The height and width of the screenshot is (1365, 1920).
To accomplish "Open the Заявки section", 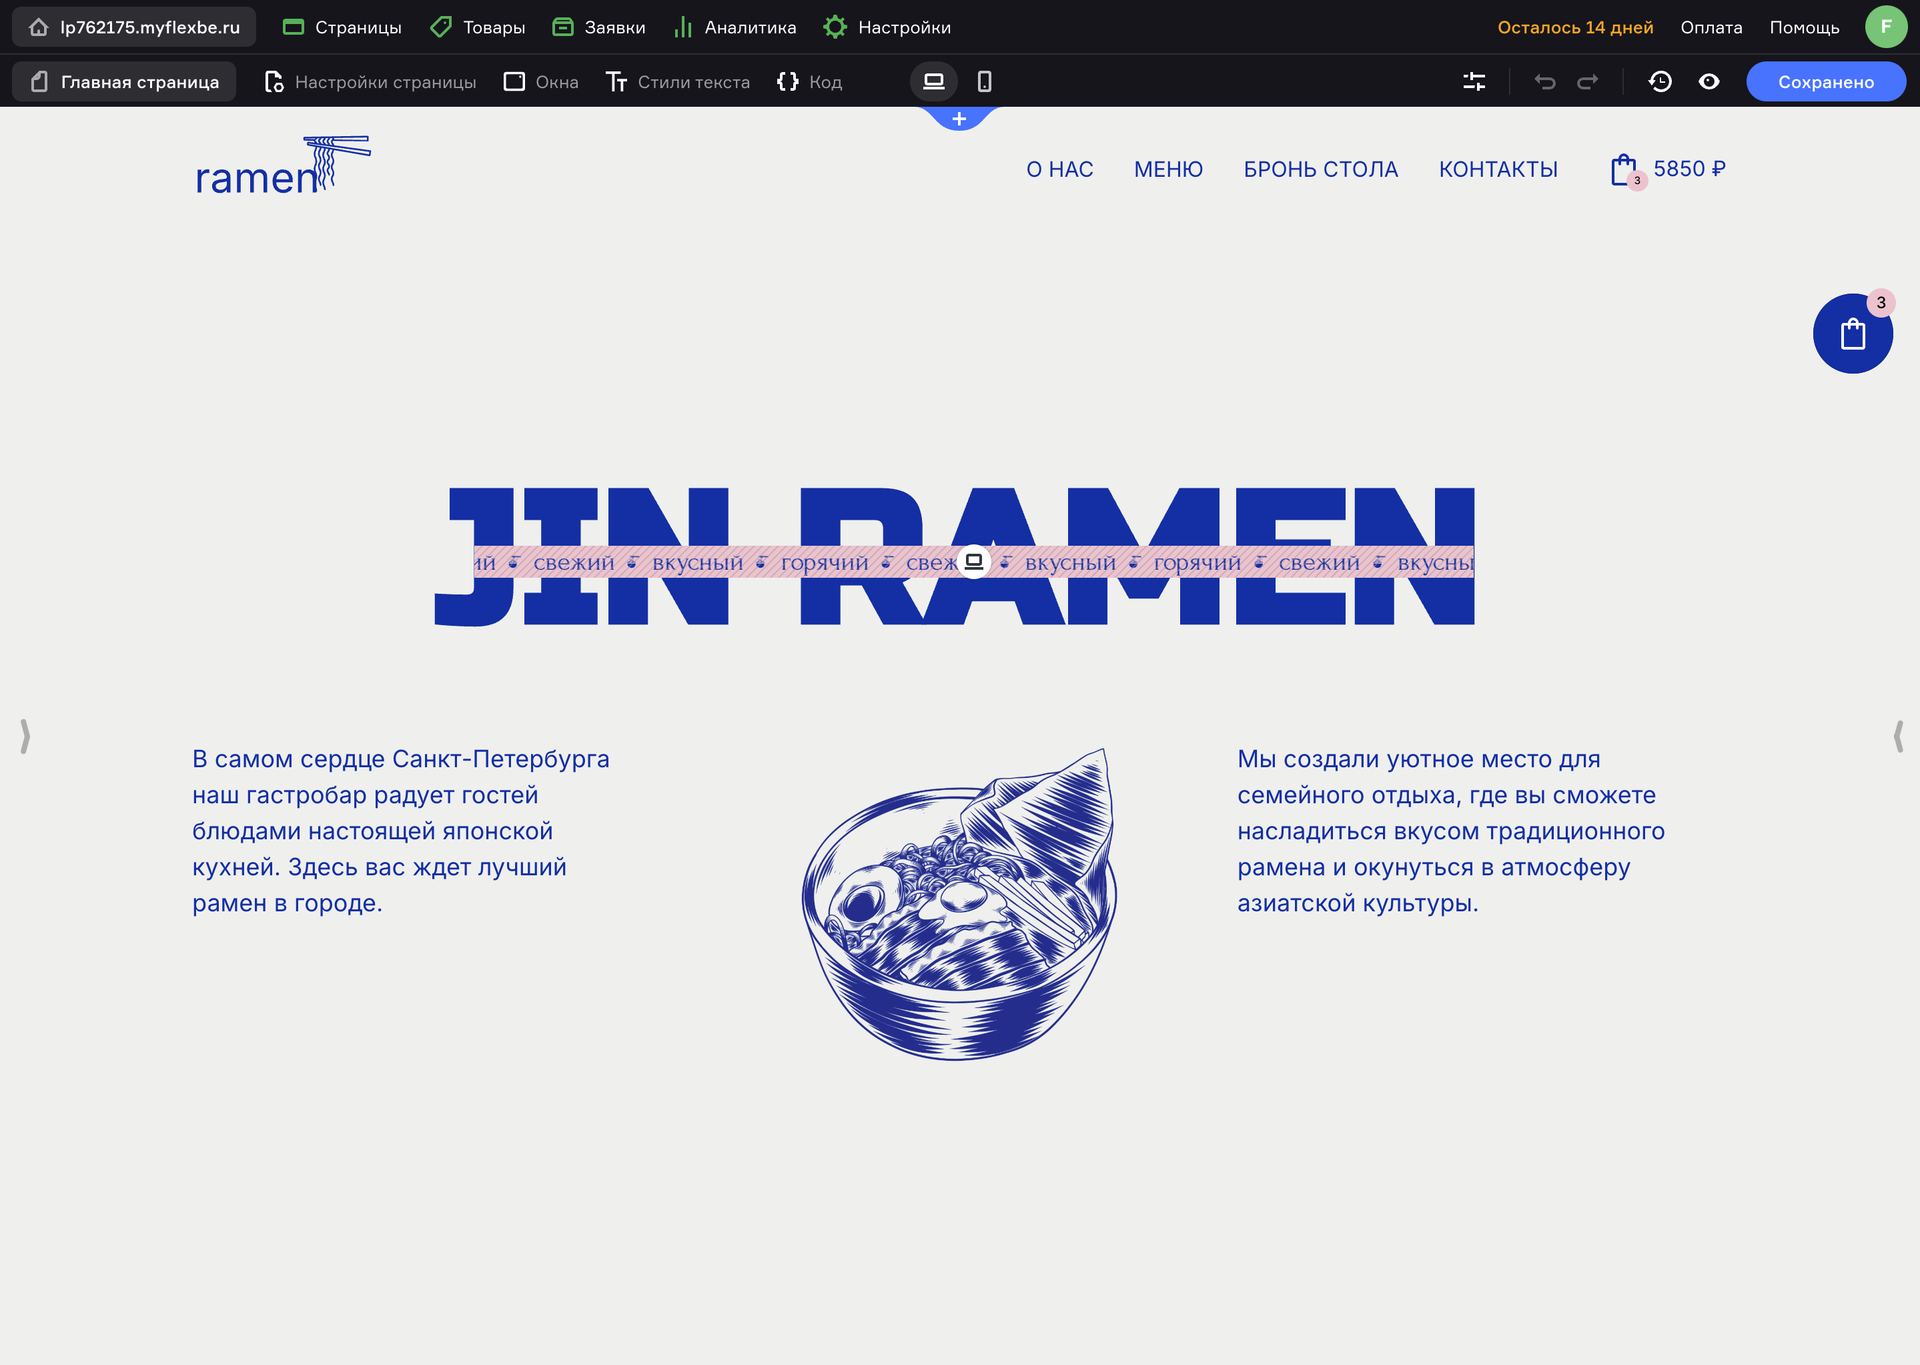I will (599, 27).
